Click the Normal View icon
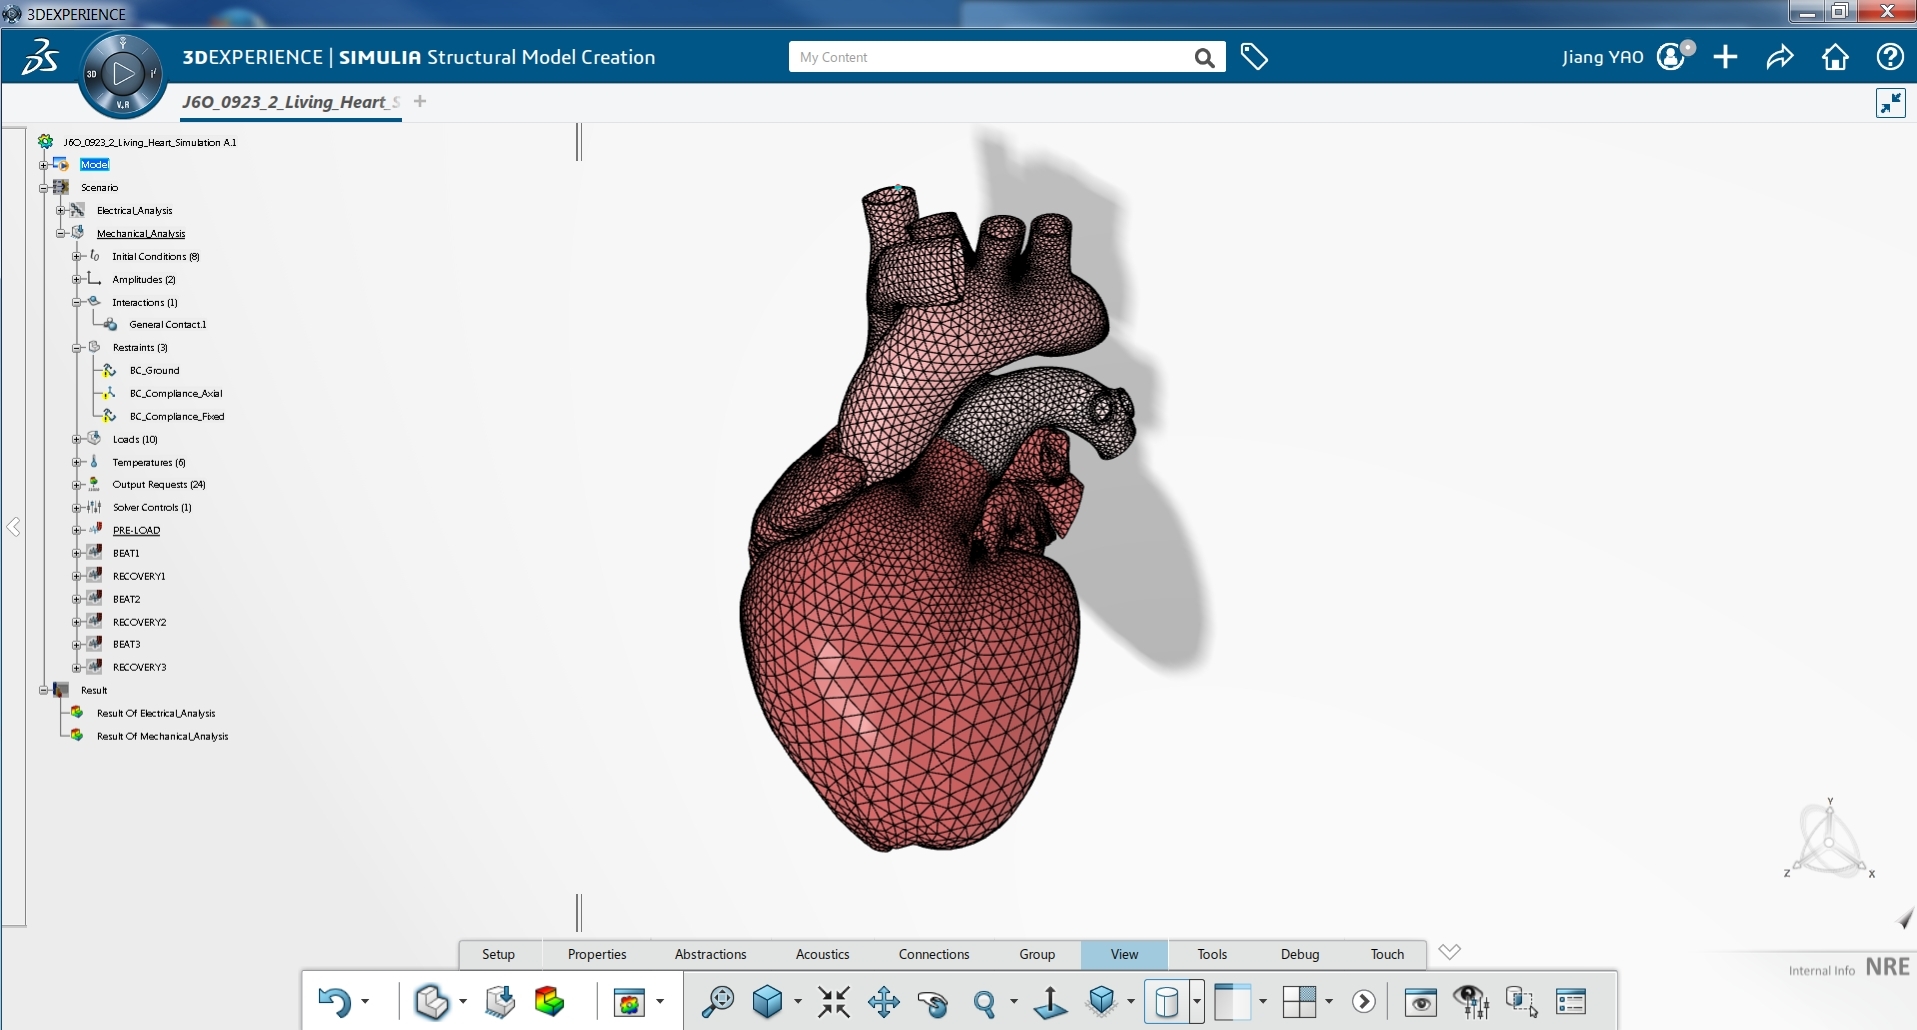 (x=1050, y=1002)
